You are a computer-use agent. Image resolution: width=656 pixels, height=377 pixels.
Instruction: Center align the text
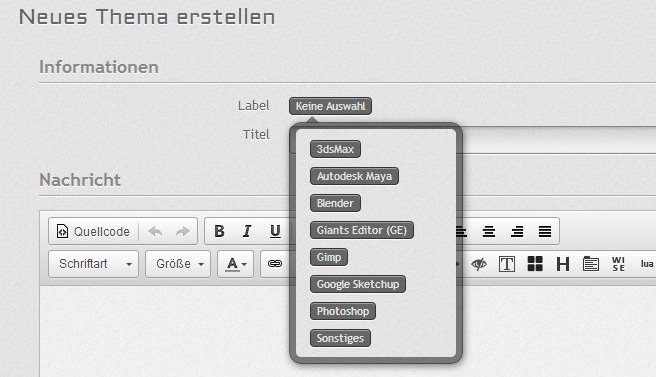(489, 231)
